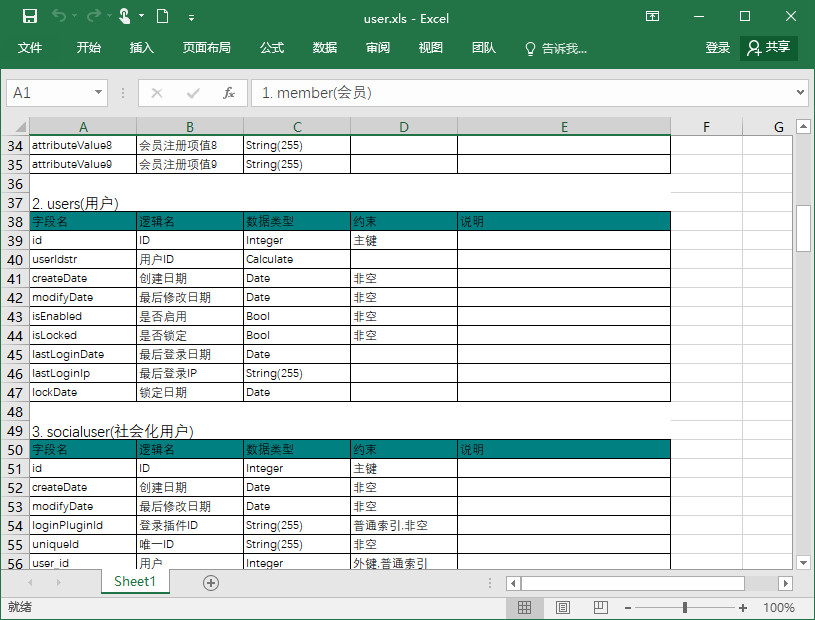Image resolution: width=815 pixels, height=620 pixels.
Task: Undo the last action
Action: [x=59, y=17]
